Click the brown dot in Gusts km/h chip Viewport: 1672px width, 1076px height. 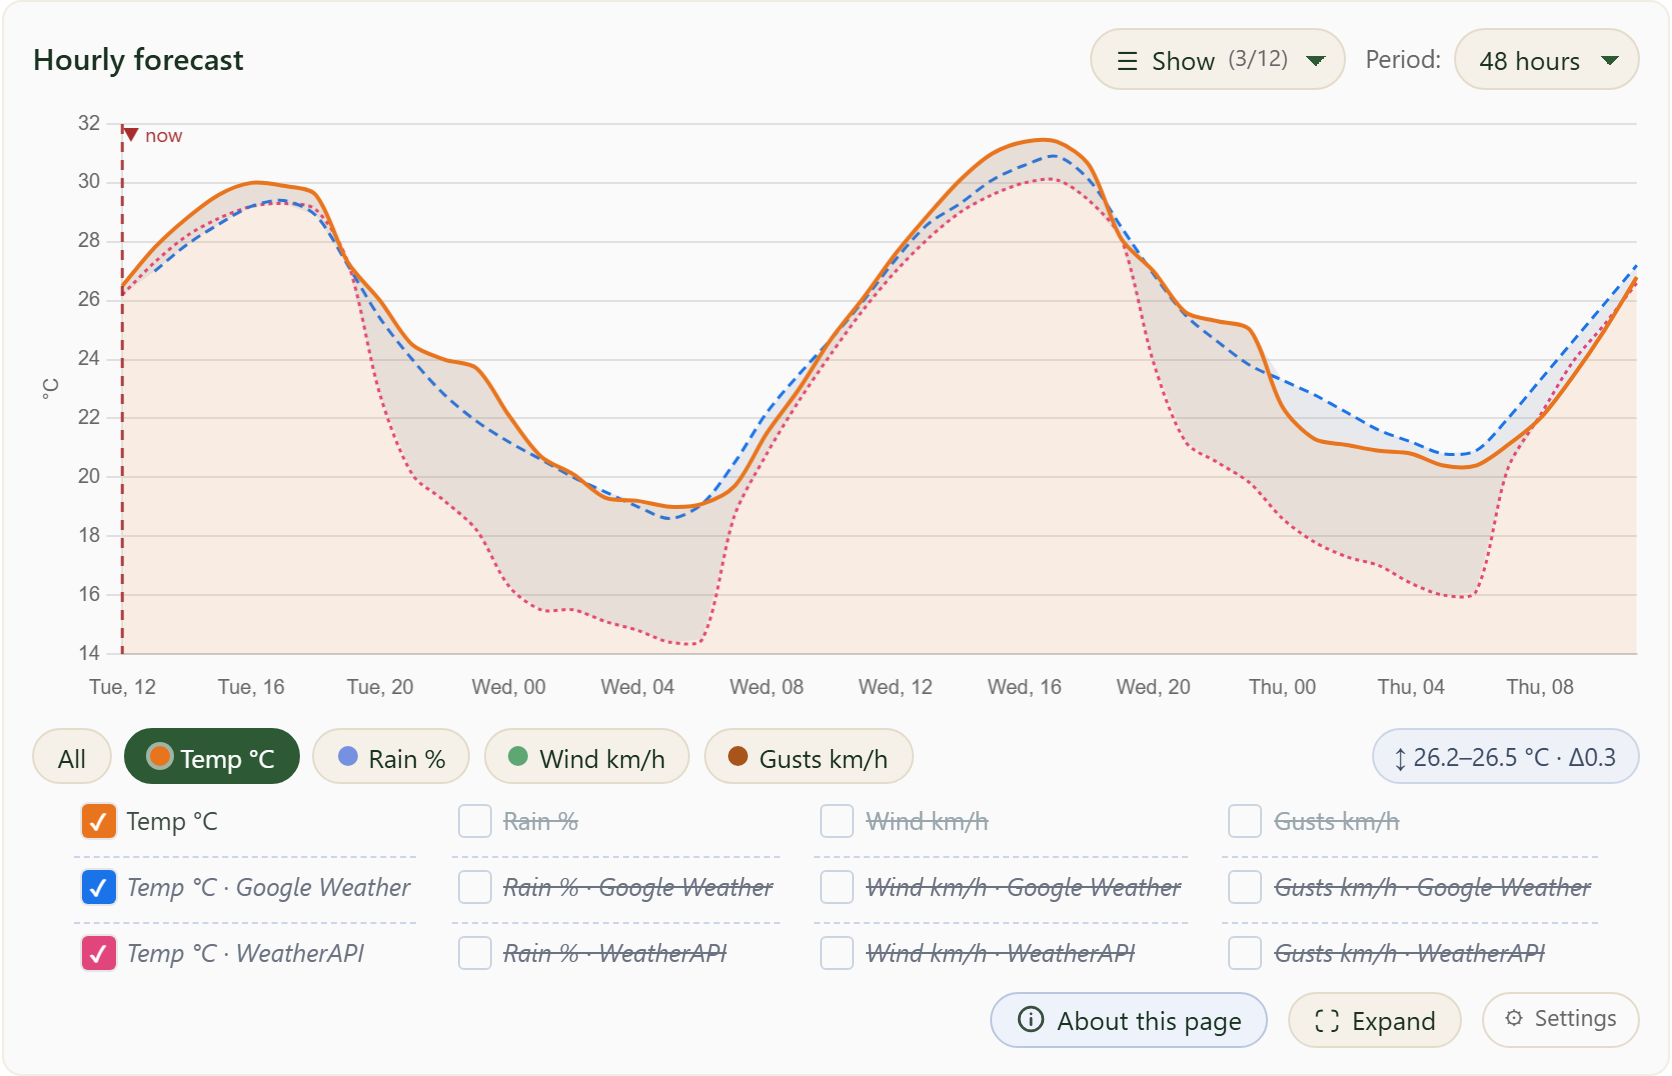[738, 756]
